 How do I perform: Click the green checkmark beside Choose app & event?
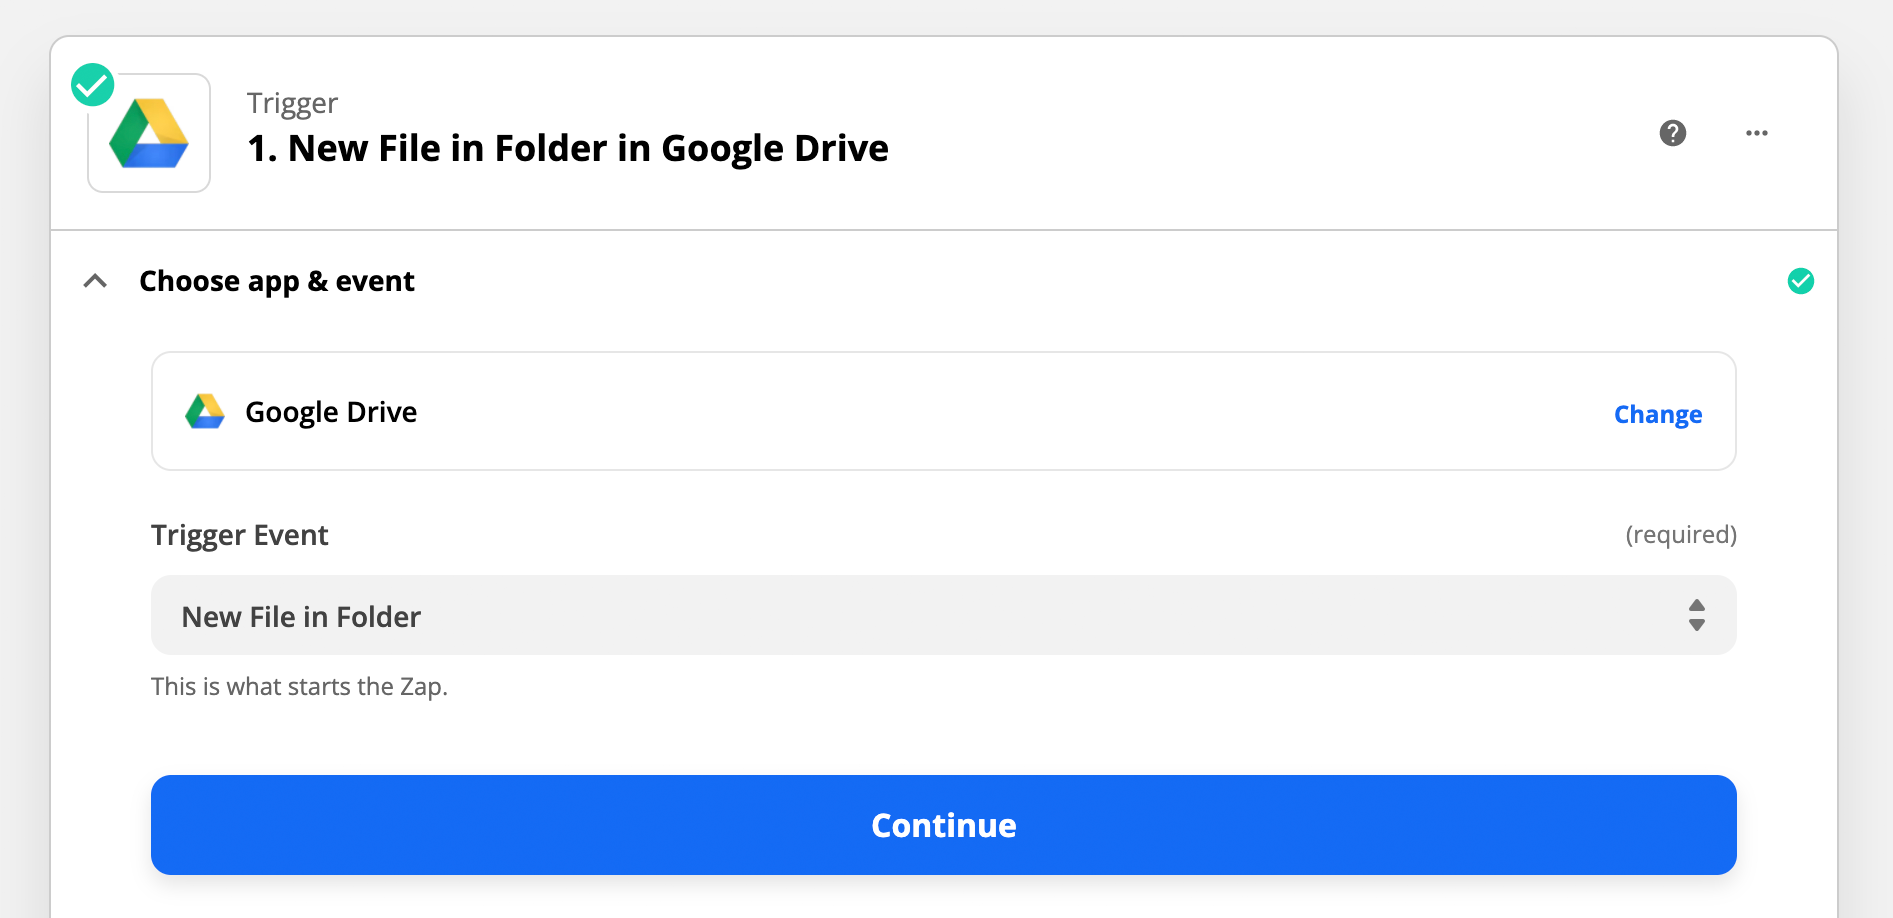(x=1801, y=281)
